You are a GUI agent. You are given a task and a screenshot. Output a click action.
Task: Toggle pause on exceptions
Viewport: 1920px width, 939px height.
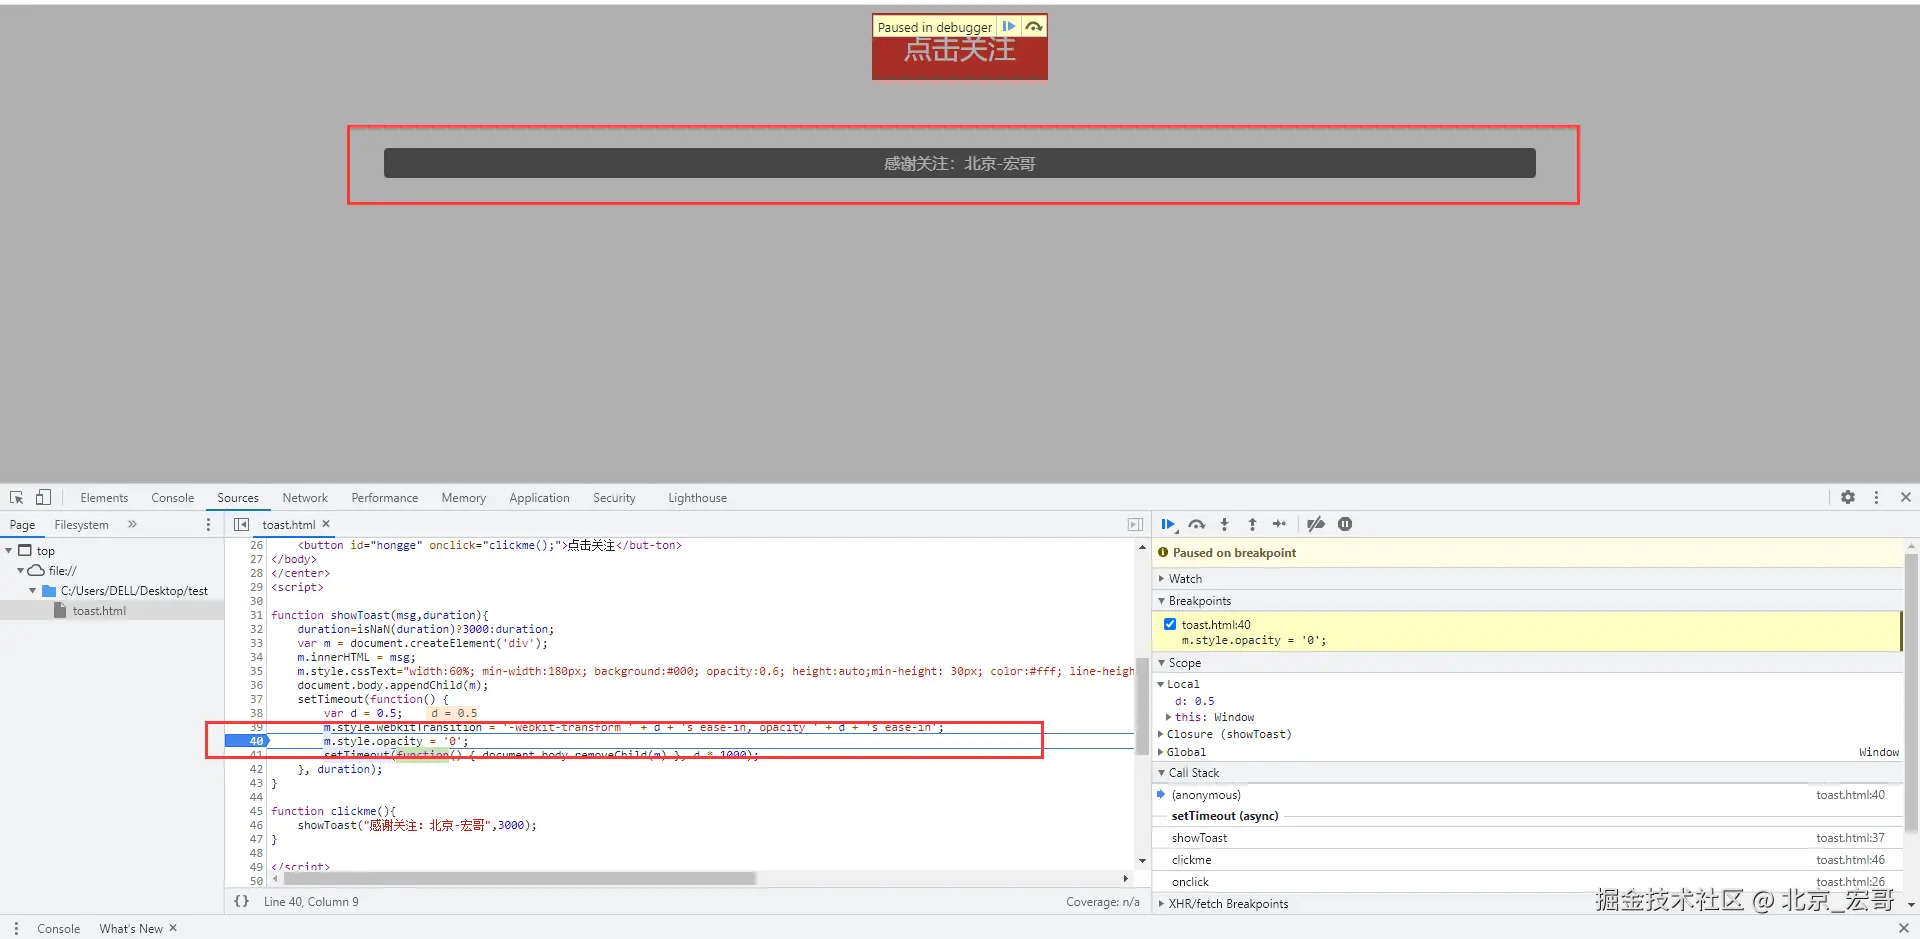tap(1345, 524)
